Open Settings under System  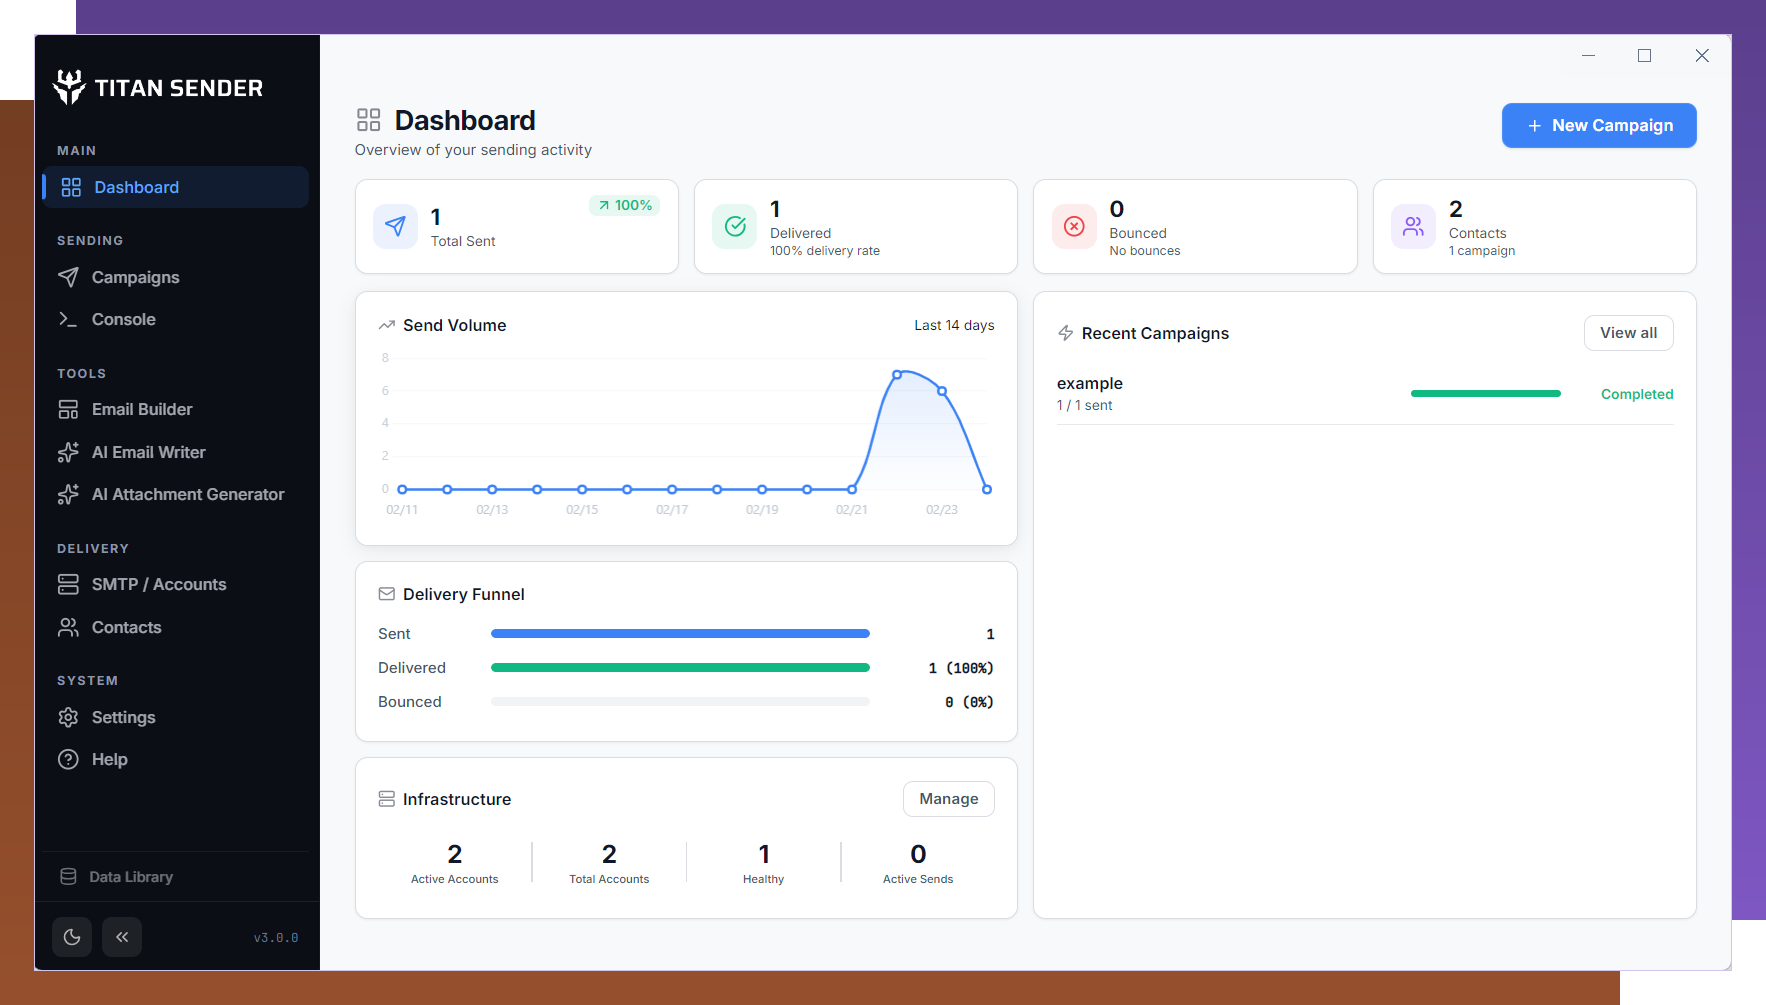coord(123,717)
